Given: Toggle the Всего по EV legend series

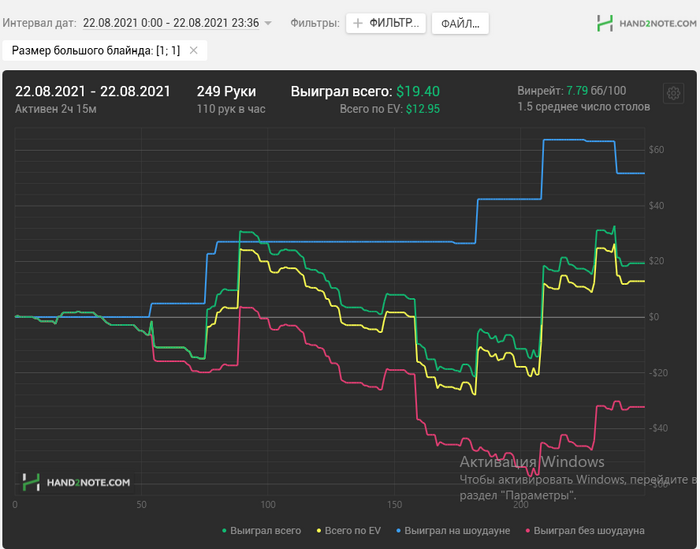Looking at the screenshot, I should pyautogui.click(x=349, y=531).
